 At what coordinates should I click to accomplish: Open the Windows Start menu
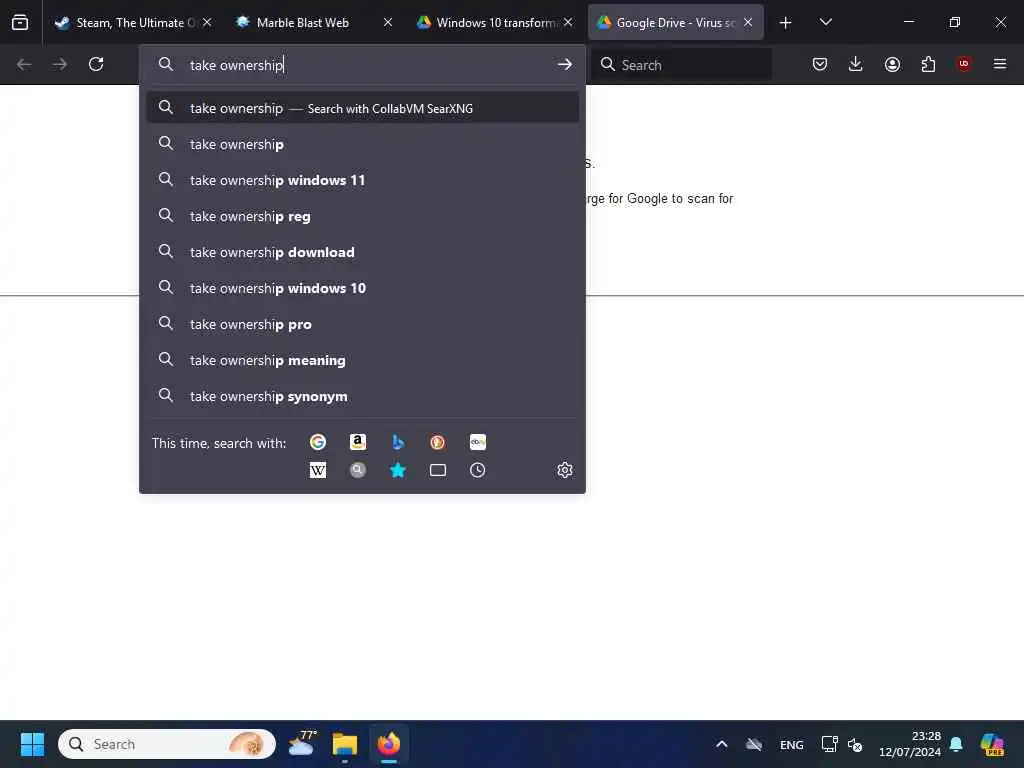[32, 744]
